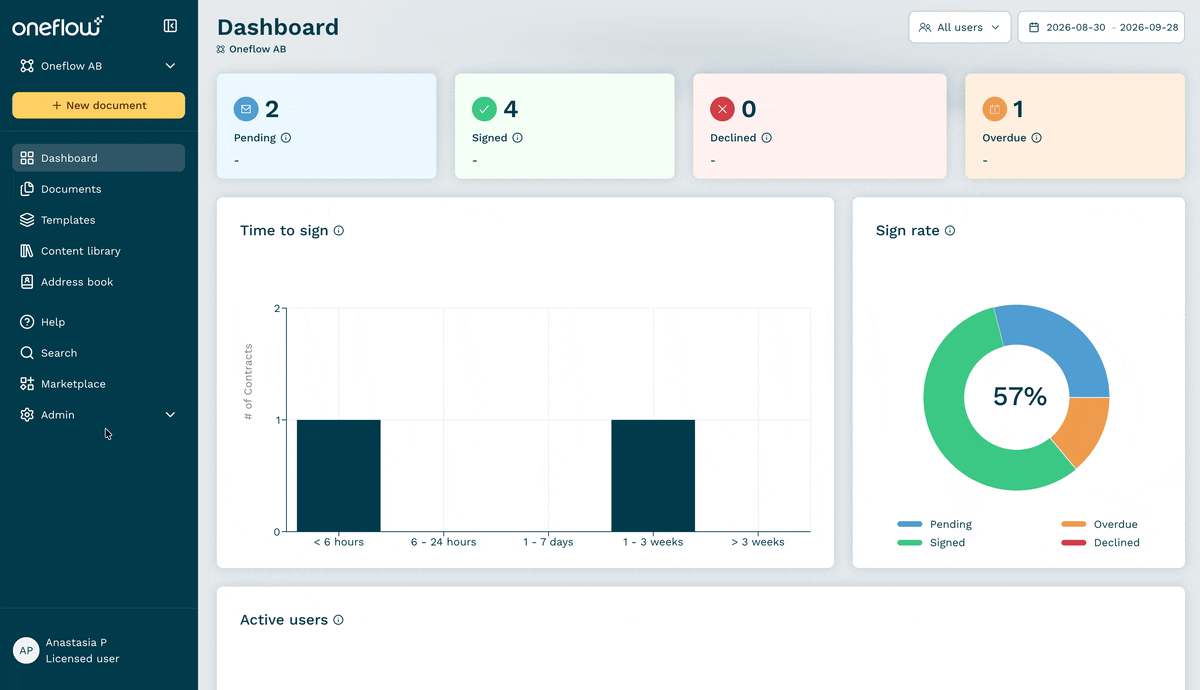Click the '# of Contracts' axis title
Viewport: 1200px width, 690px height.
(248, 382)
